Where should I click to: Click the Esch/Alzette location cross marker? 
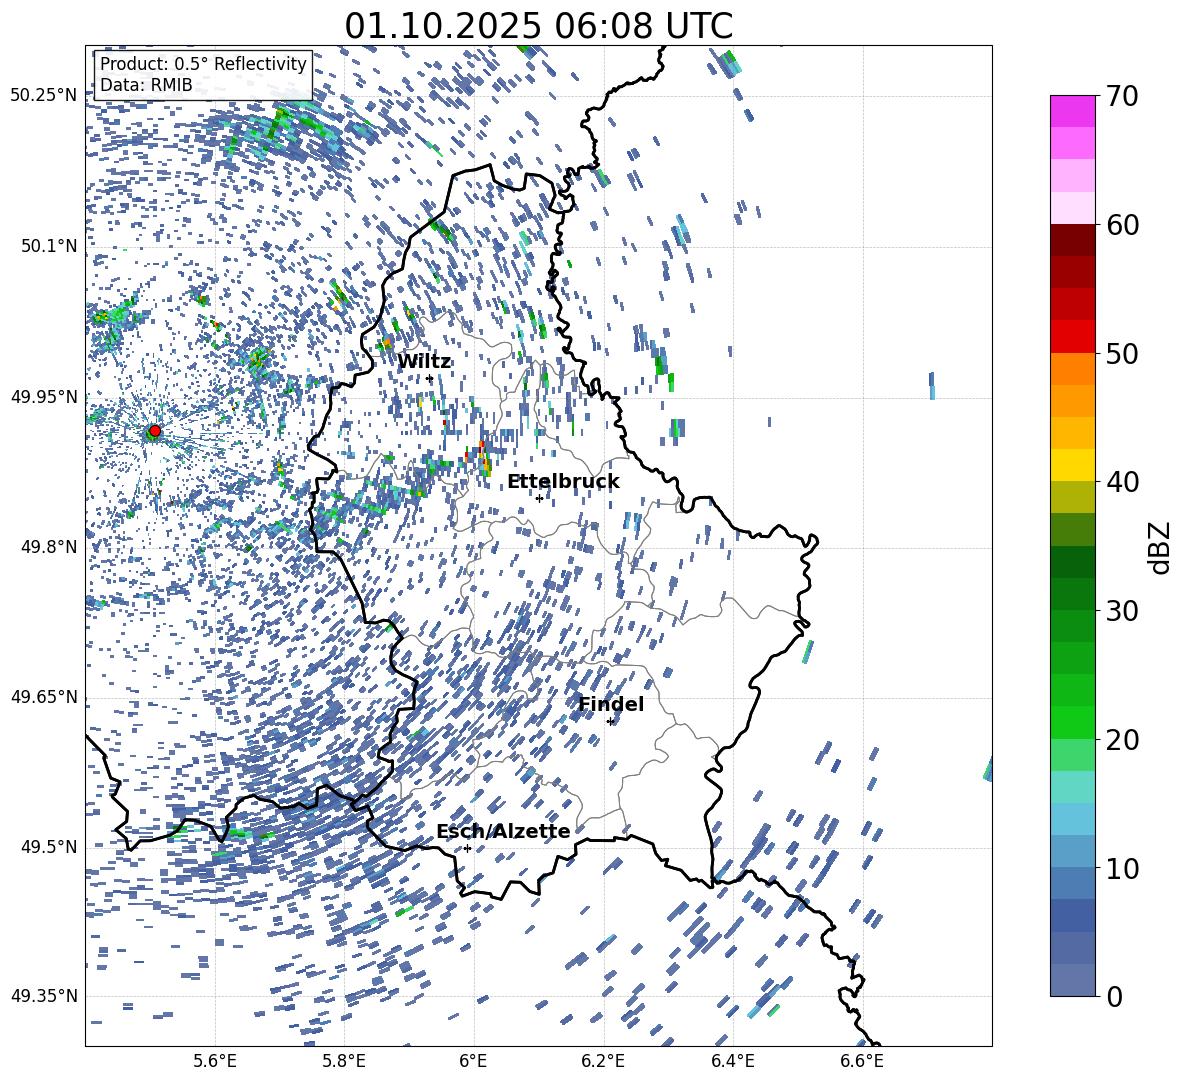point(467,848)
